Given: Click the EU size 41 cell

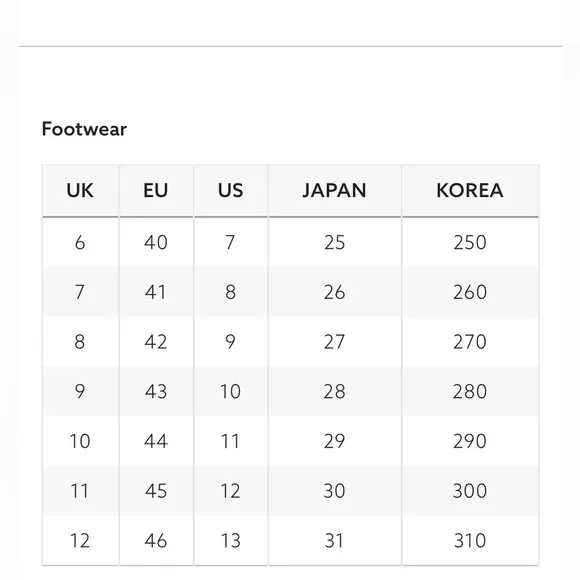Looking at the screenshot, I should (156, 292).
